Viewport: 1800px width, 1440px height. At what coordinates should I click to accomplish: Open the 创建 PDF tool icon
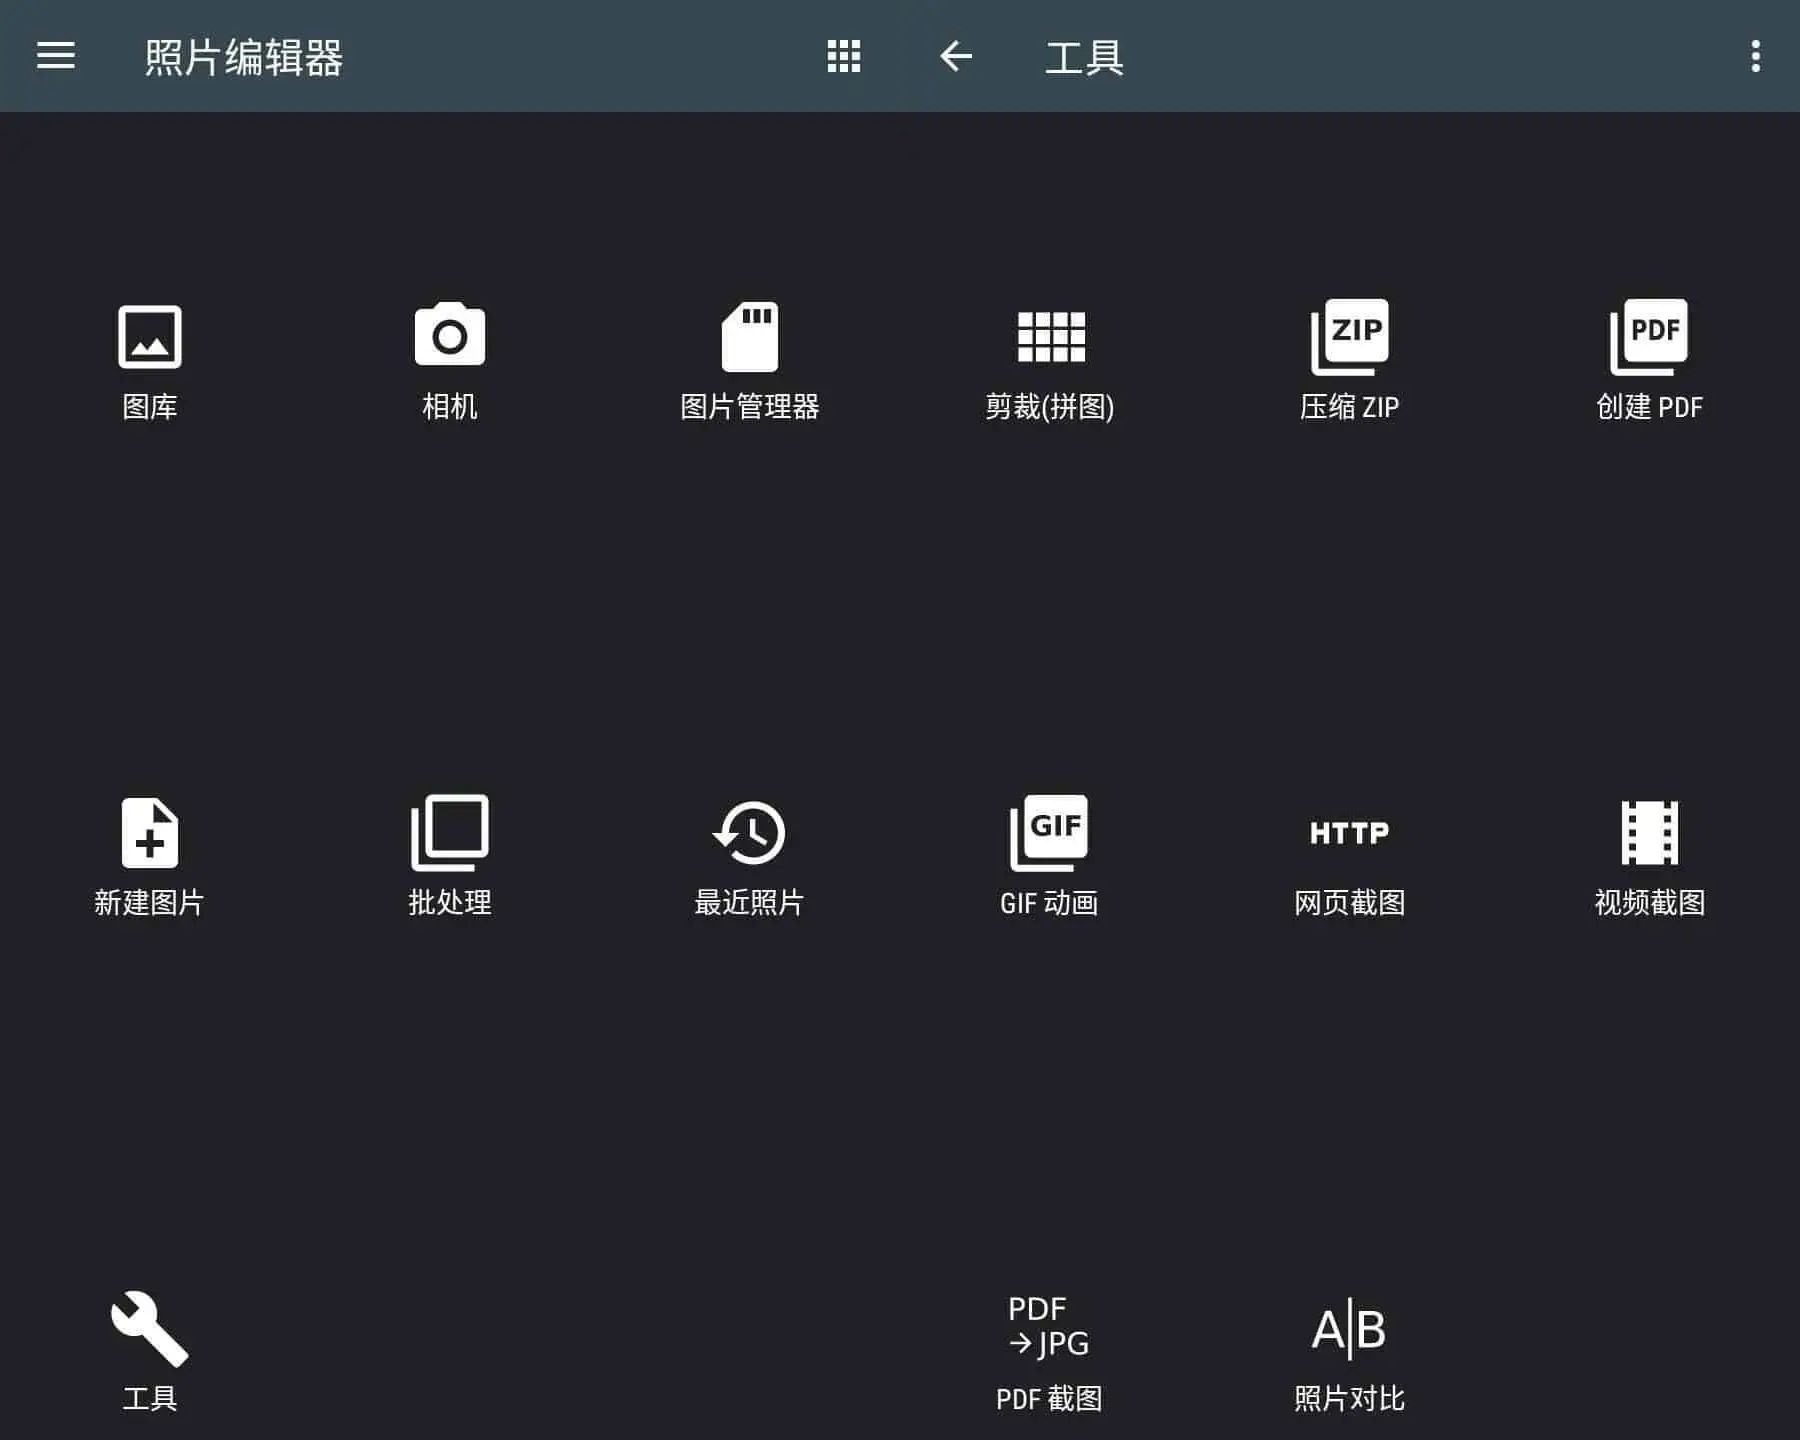pyautogui.click(x=1649, y=336)
